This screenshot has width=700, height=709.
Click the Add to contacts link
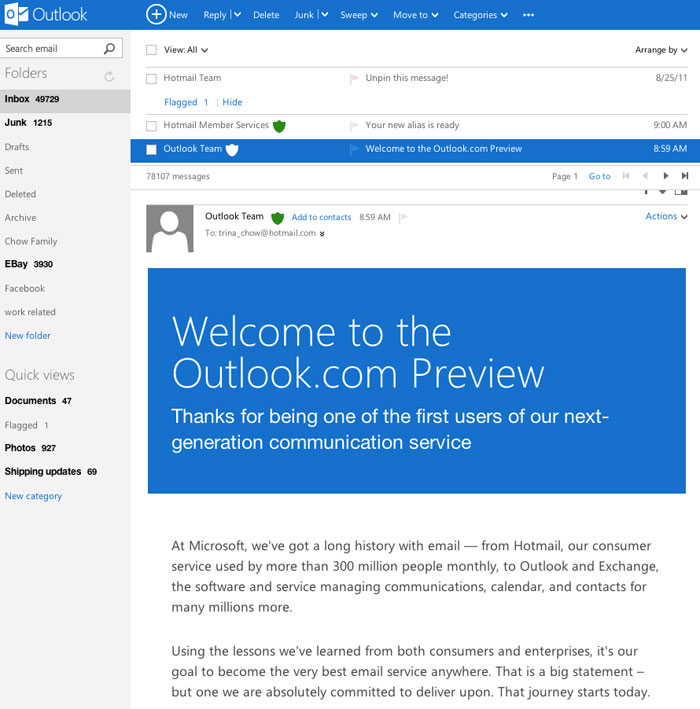pyautogui.click(x=321, y=217)
